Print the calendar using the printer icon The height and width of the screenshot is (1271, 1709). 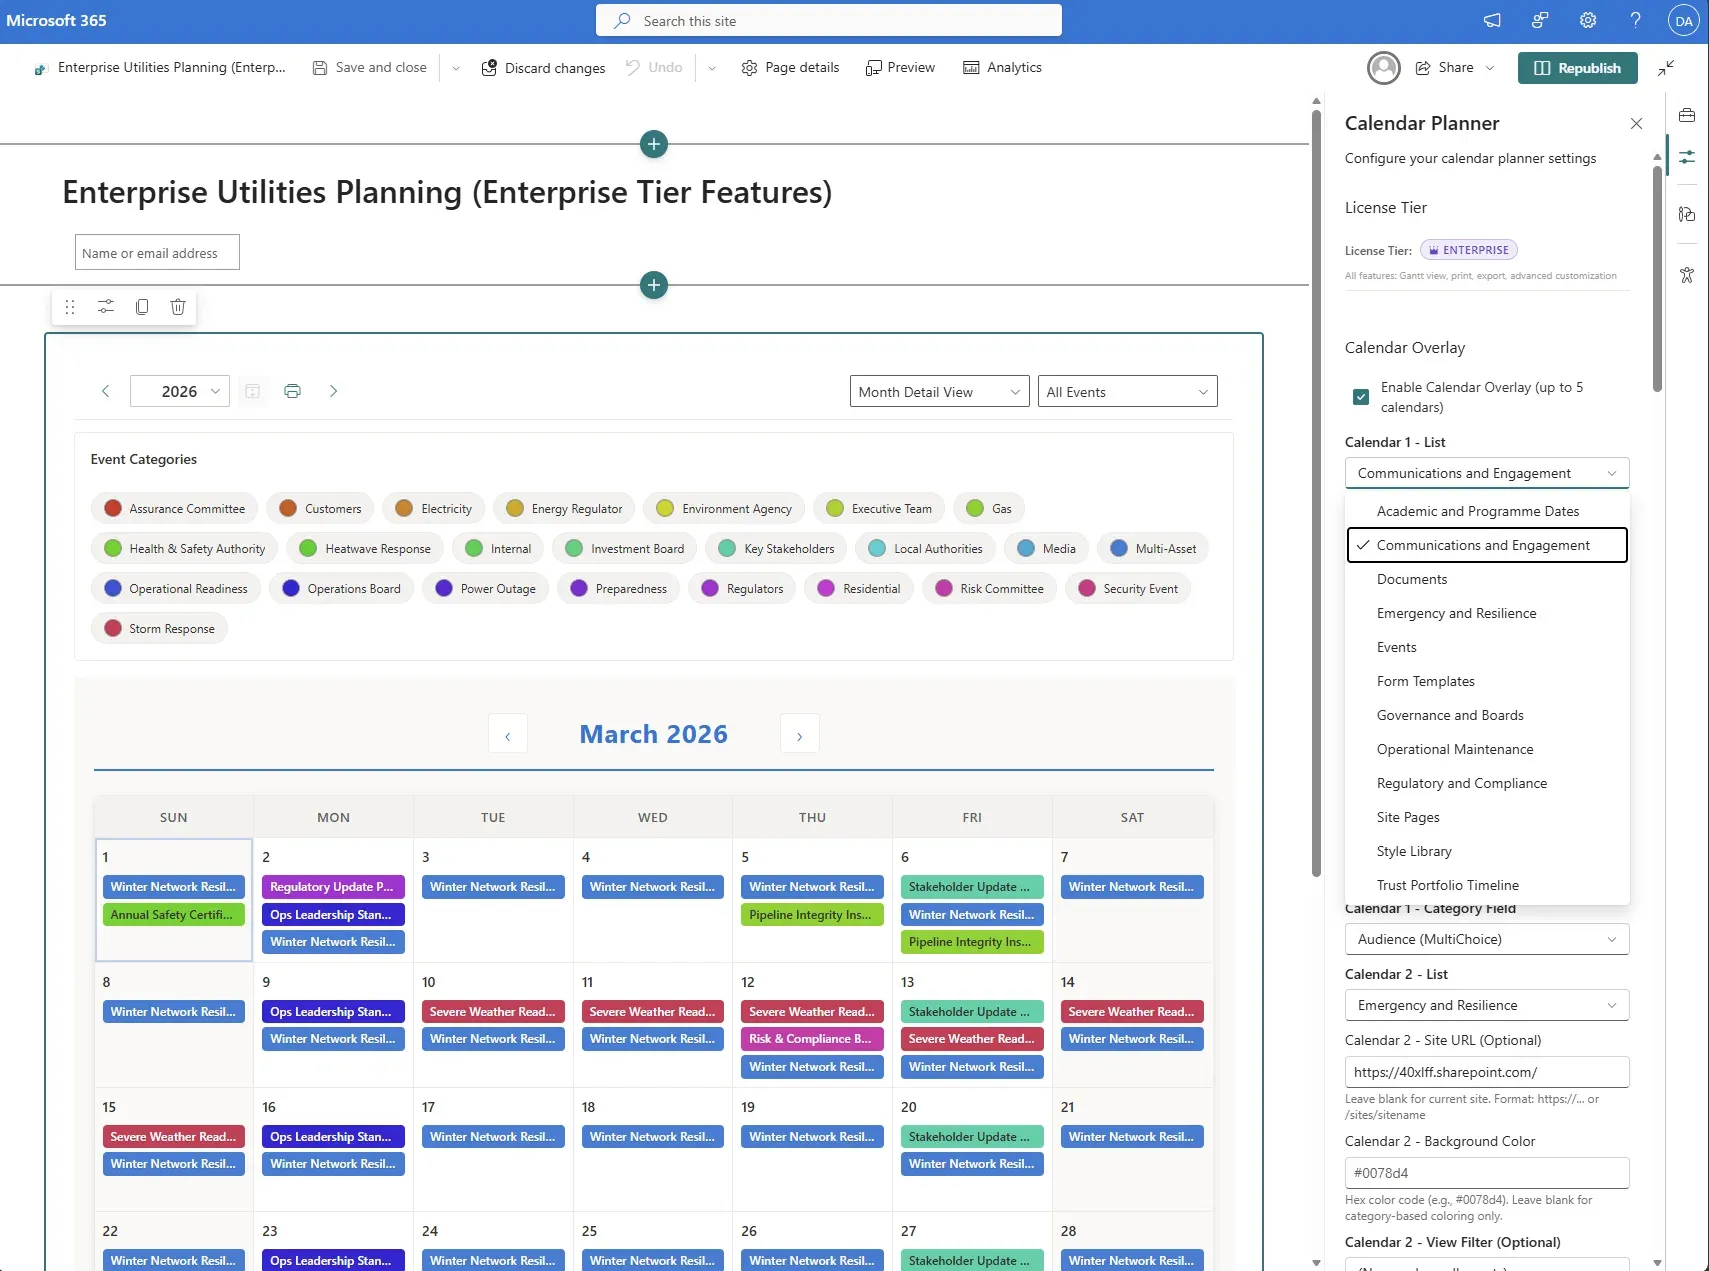coord(292,390)
